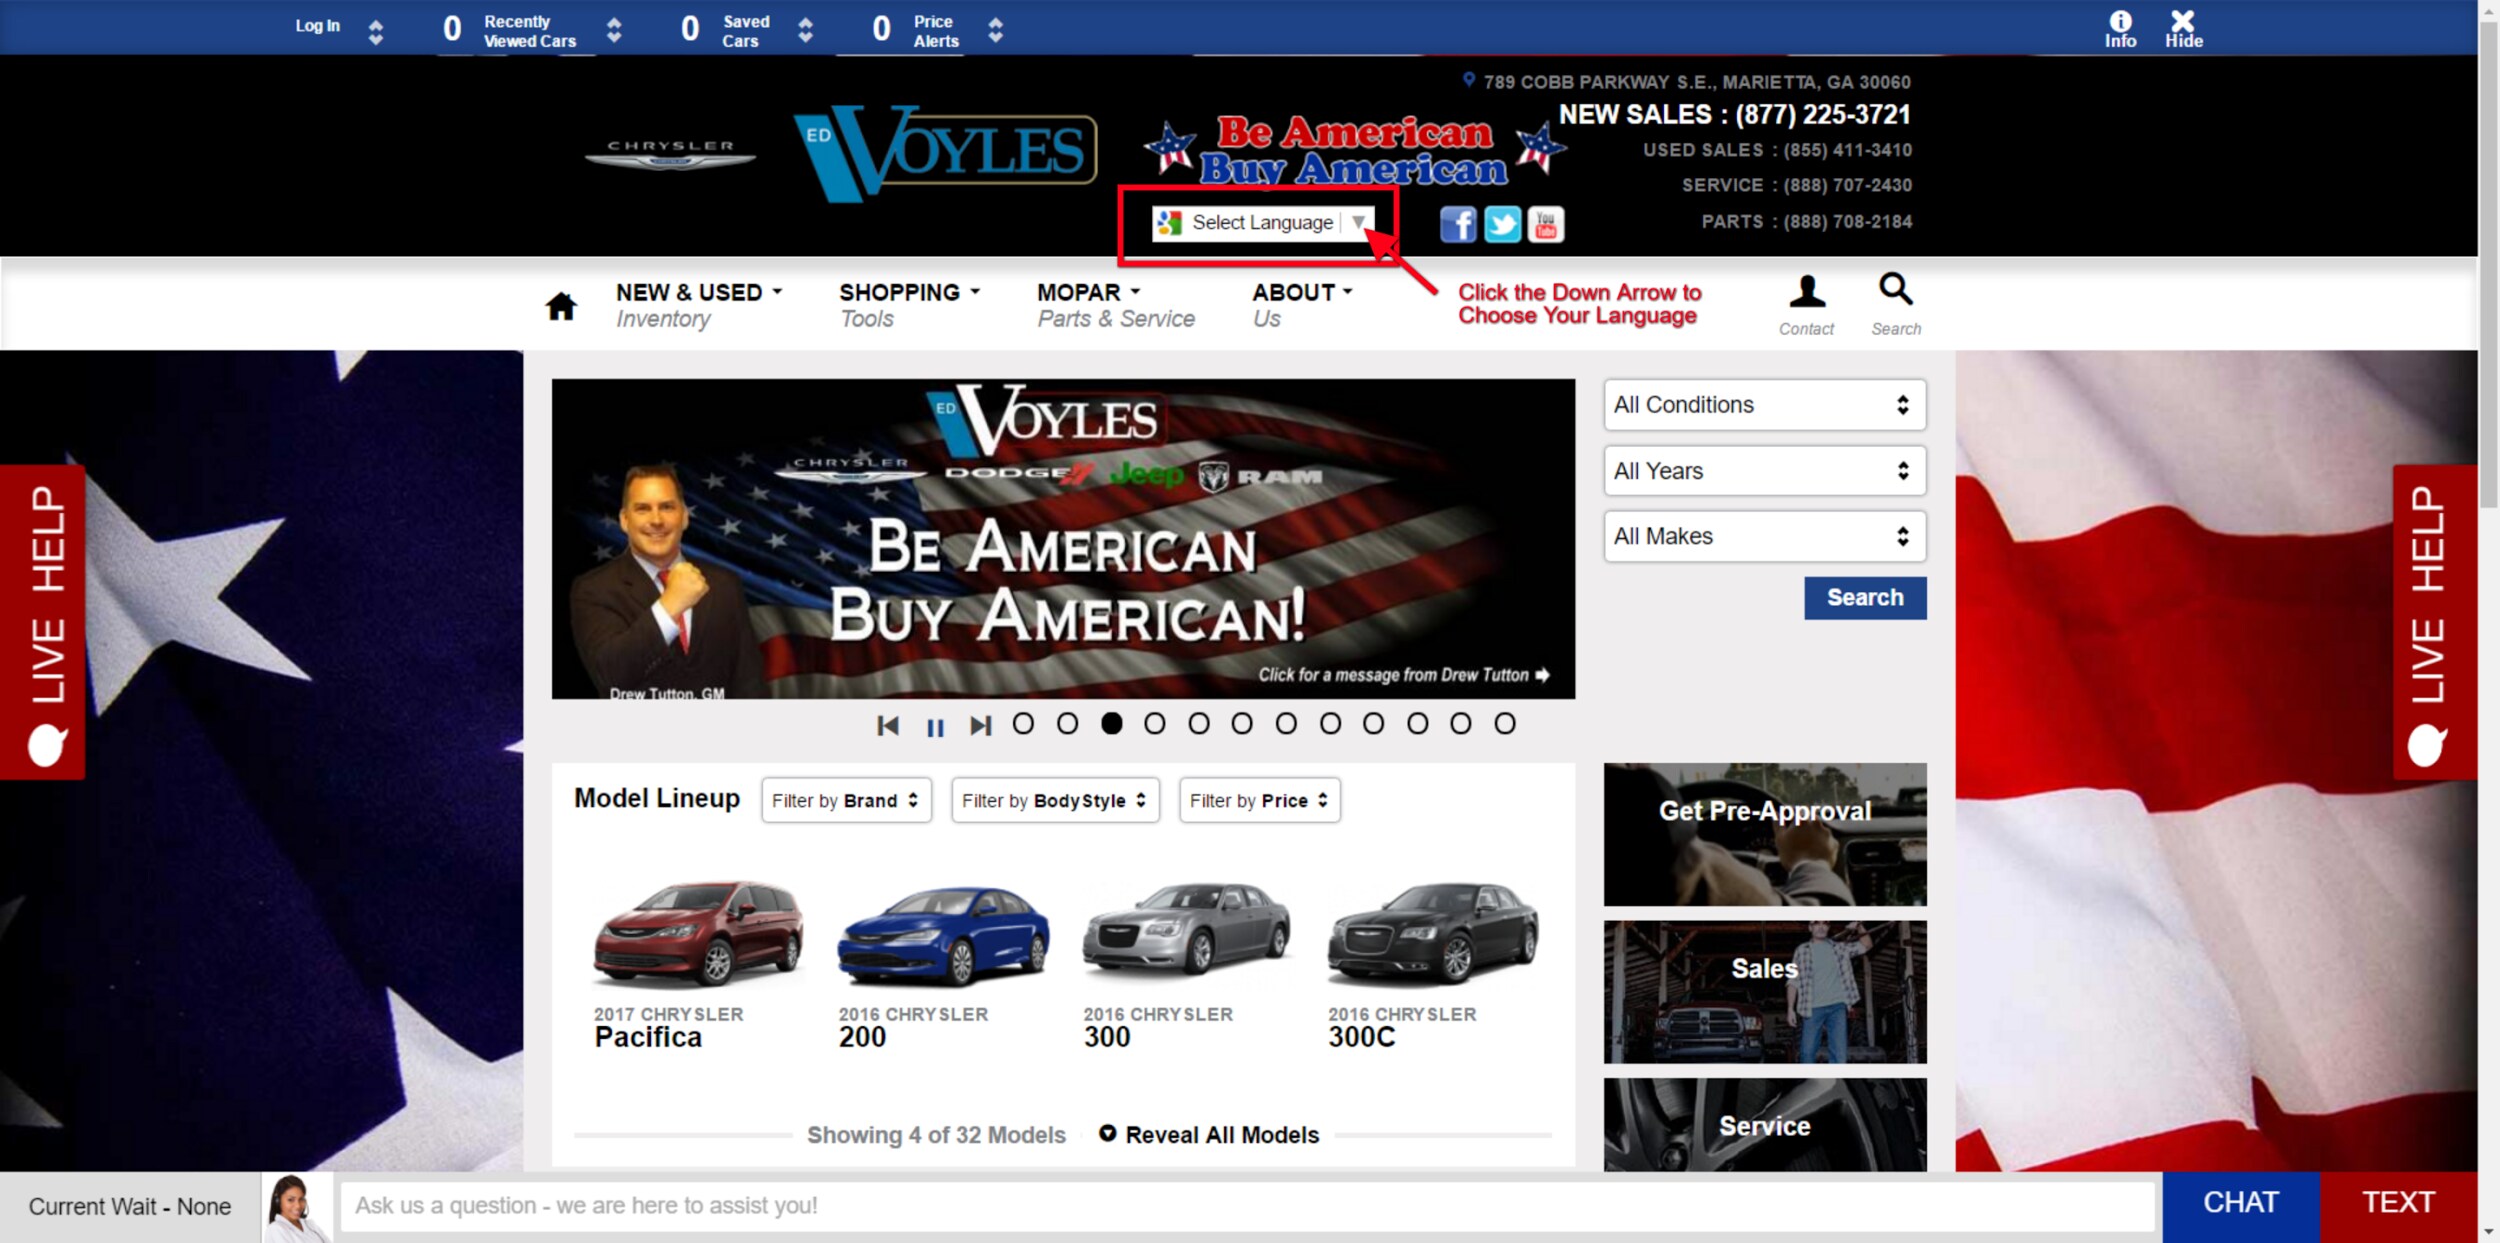Viewport: 2500px width, 1243px height.
Task: Select the eighth carousel slide dot
Action: pyautogui.click(x=1330, y=723)
